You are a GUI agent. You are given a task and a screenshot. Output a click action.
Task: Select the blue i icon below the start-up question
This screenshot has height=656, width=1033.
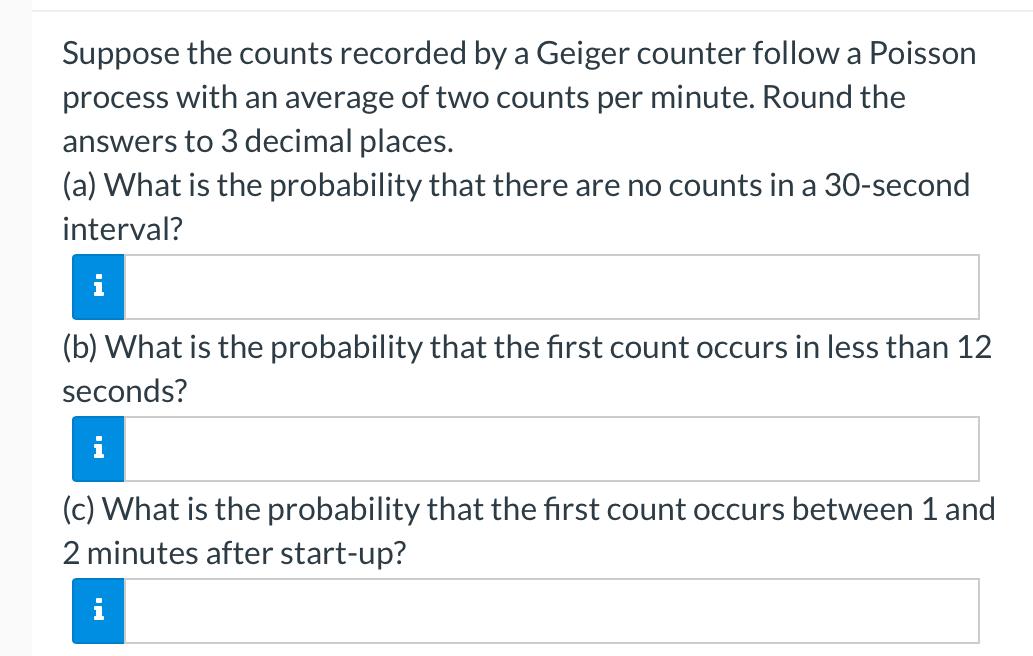tap(97, 610)
